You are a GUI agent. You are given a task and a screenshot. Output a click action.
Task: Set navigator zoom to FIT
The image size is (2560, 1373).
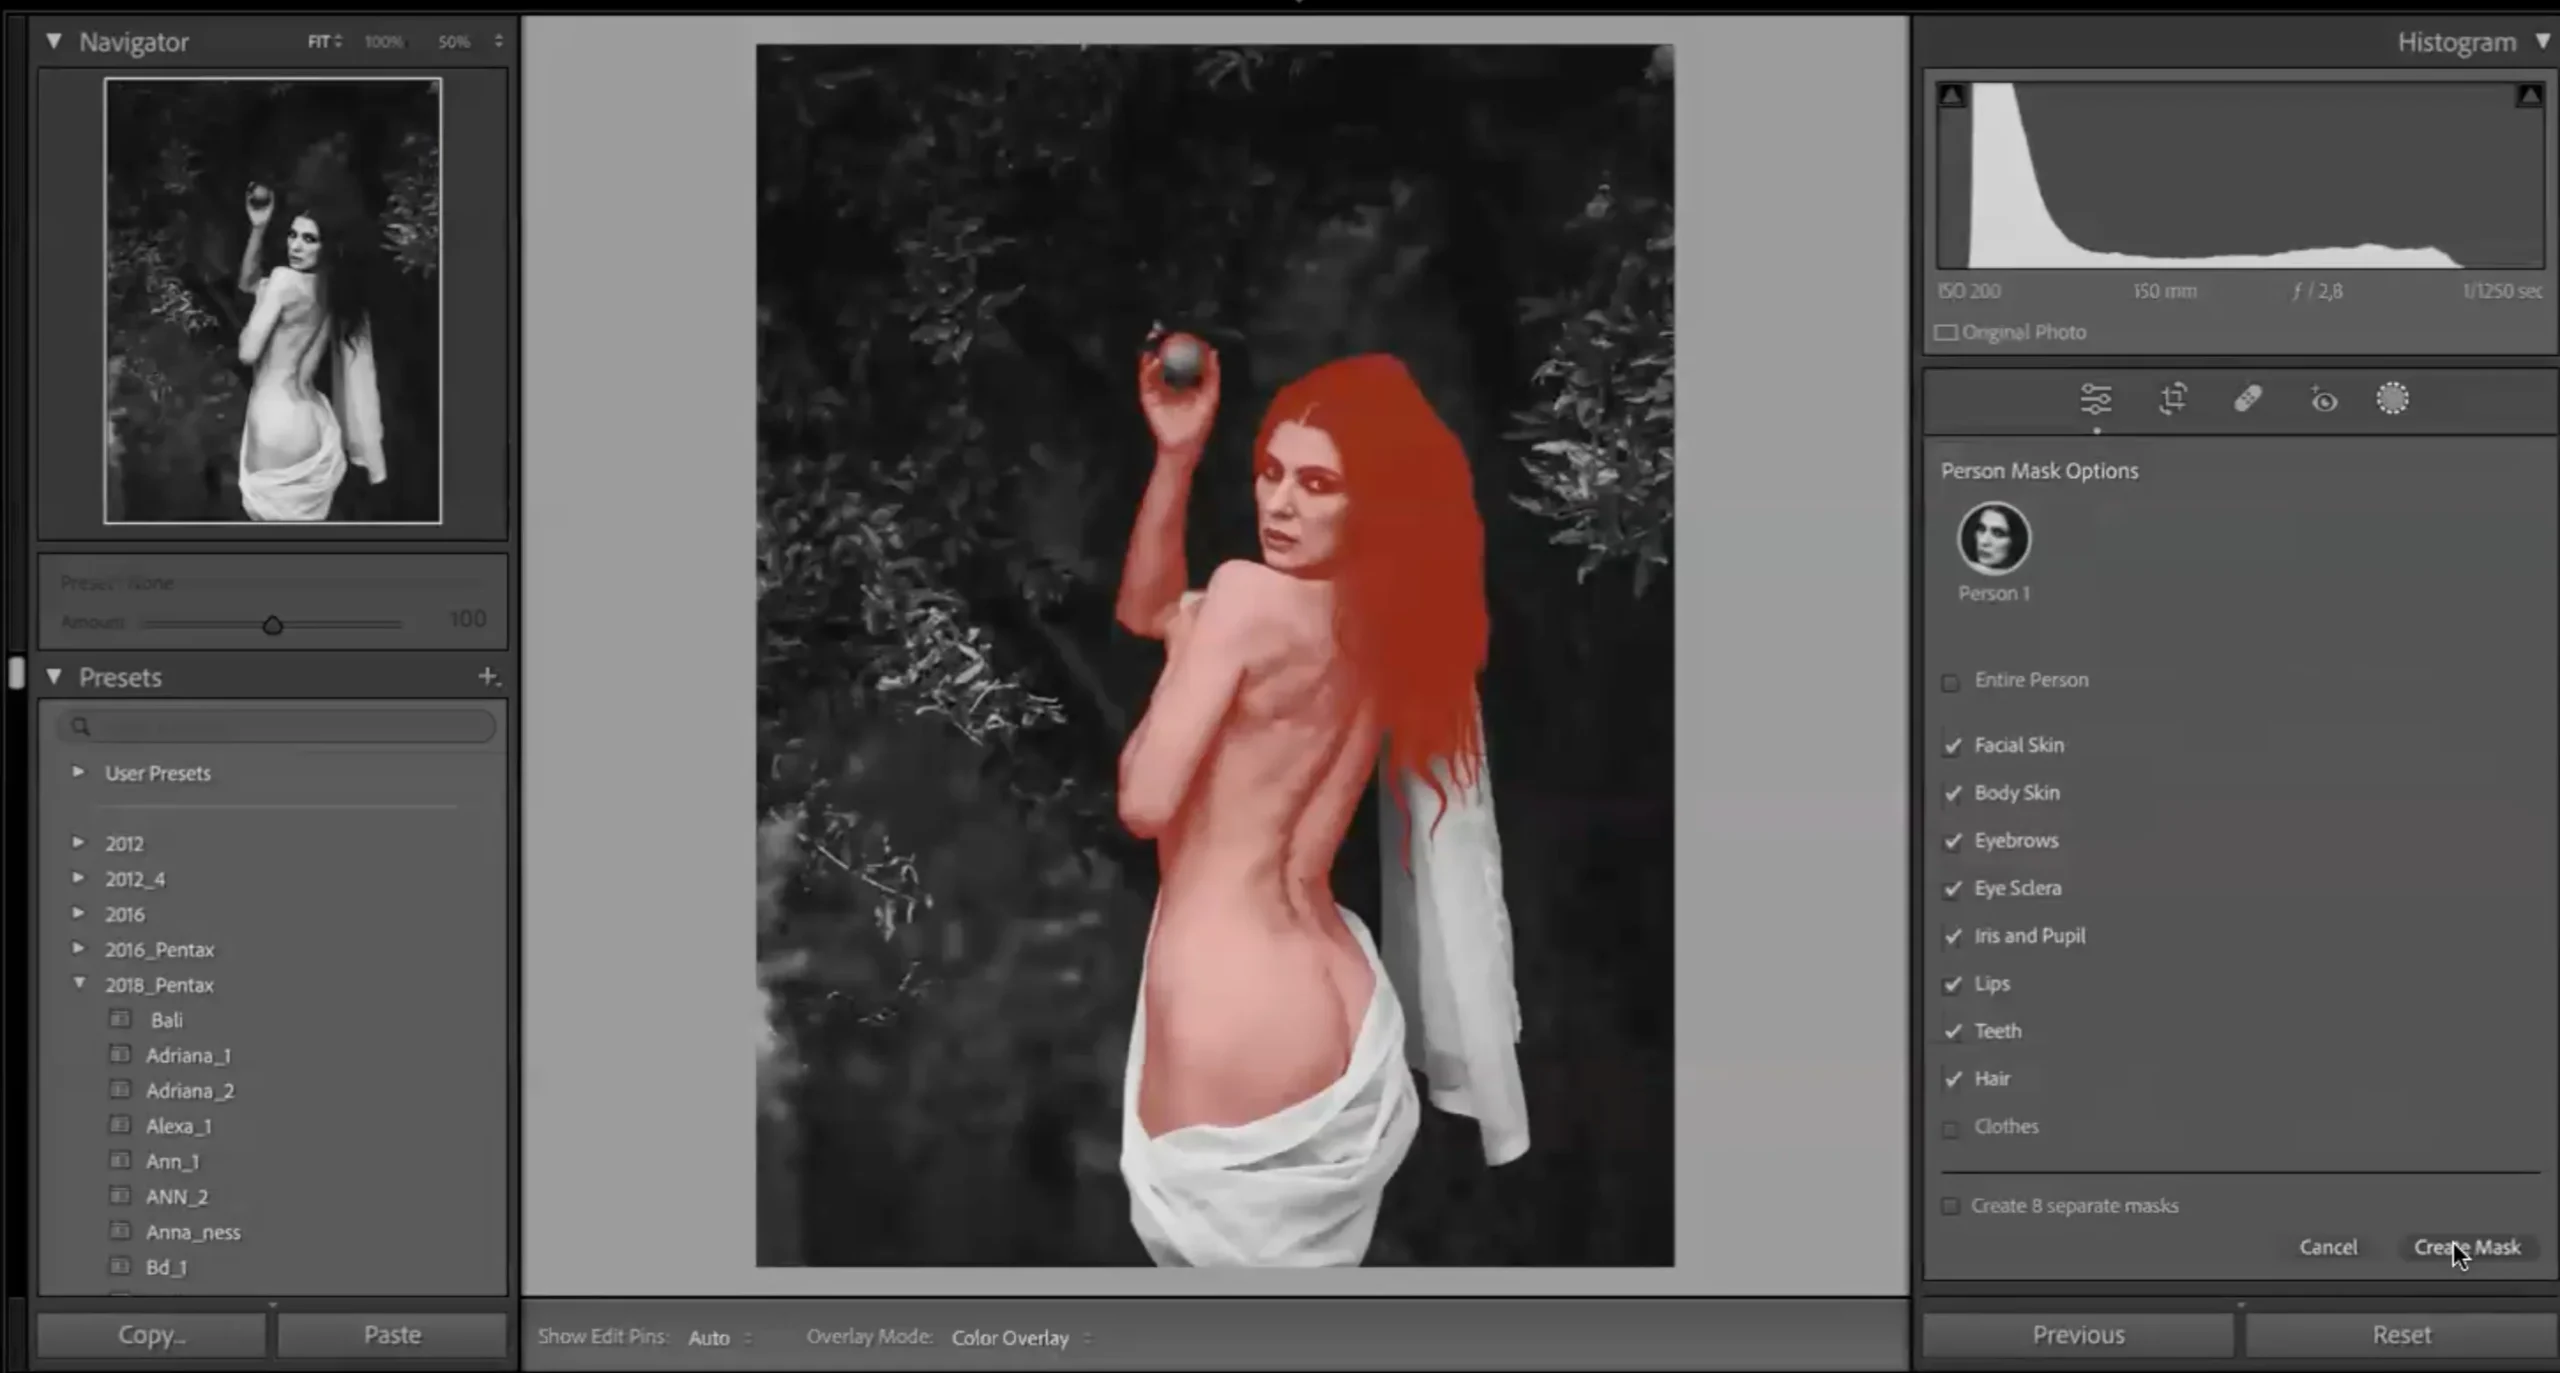pyautogui.click(x=319, y=42)
